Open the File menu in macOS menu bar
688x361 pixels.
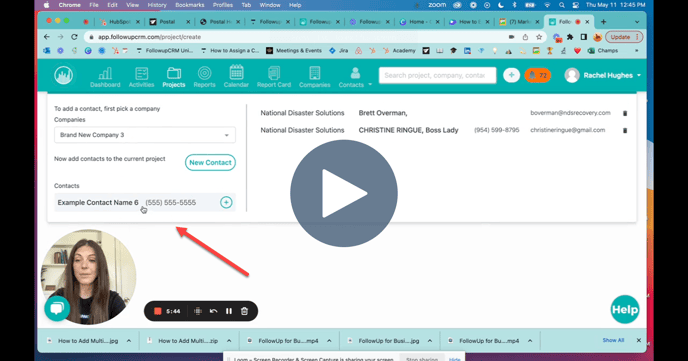tap(94, 5)
